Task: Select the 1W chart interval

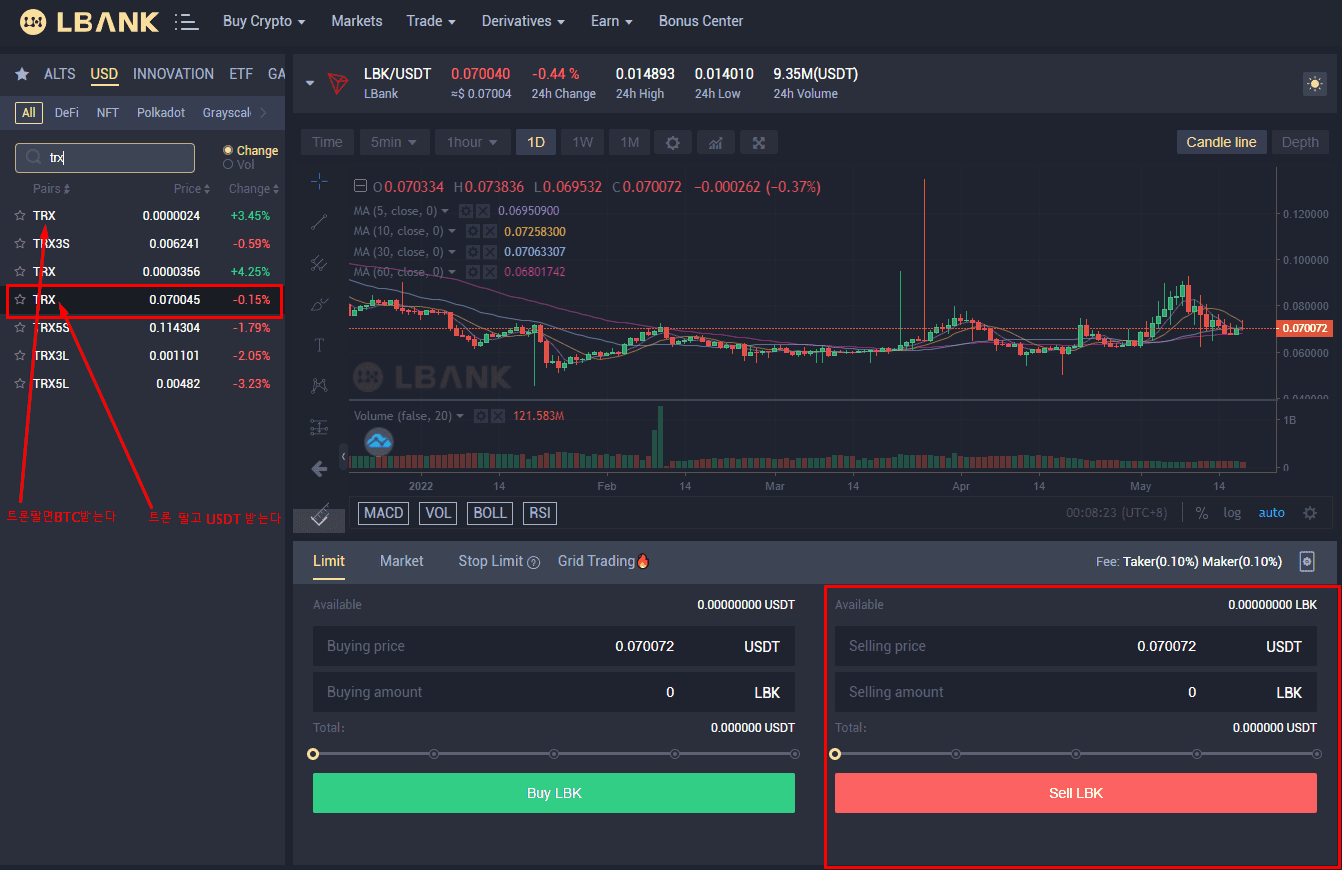Action: click(582, 142)
